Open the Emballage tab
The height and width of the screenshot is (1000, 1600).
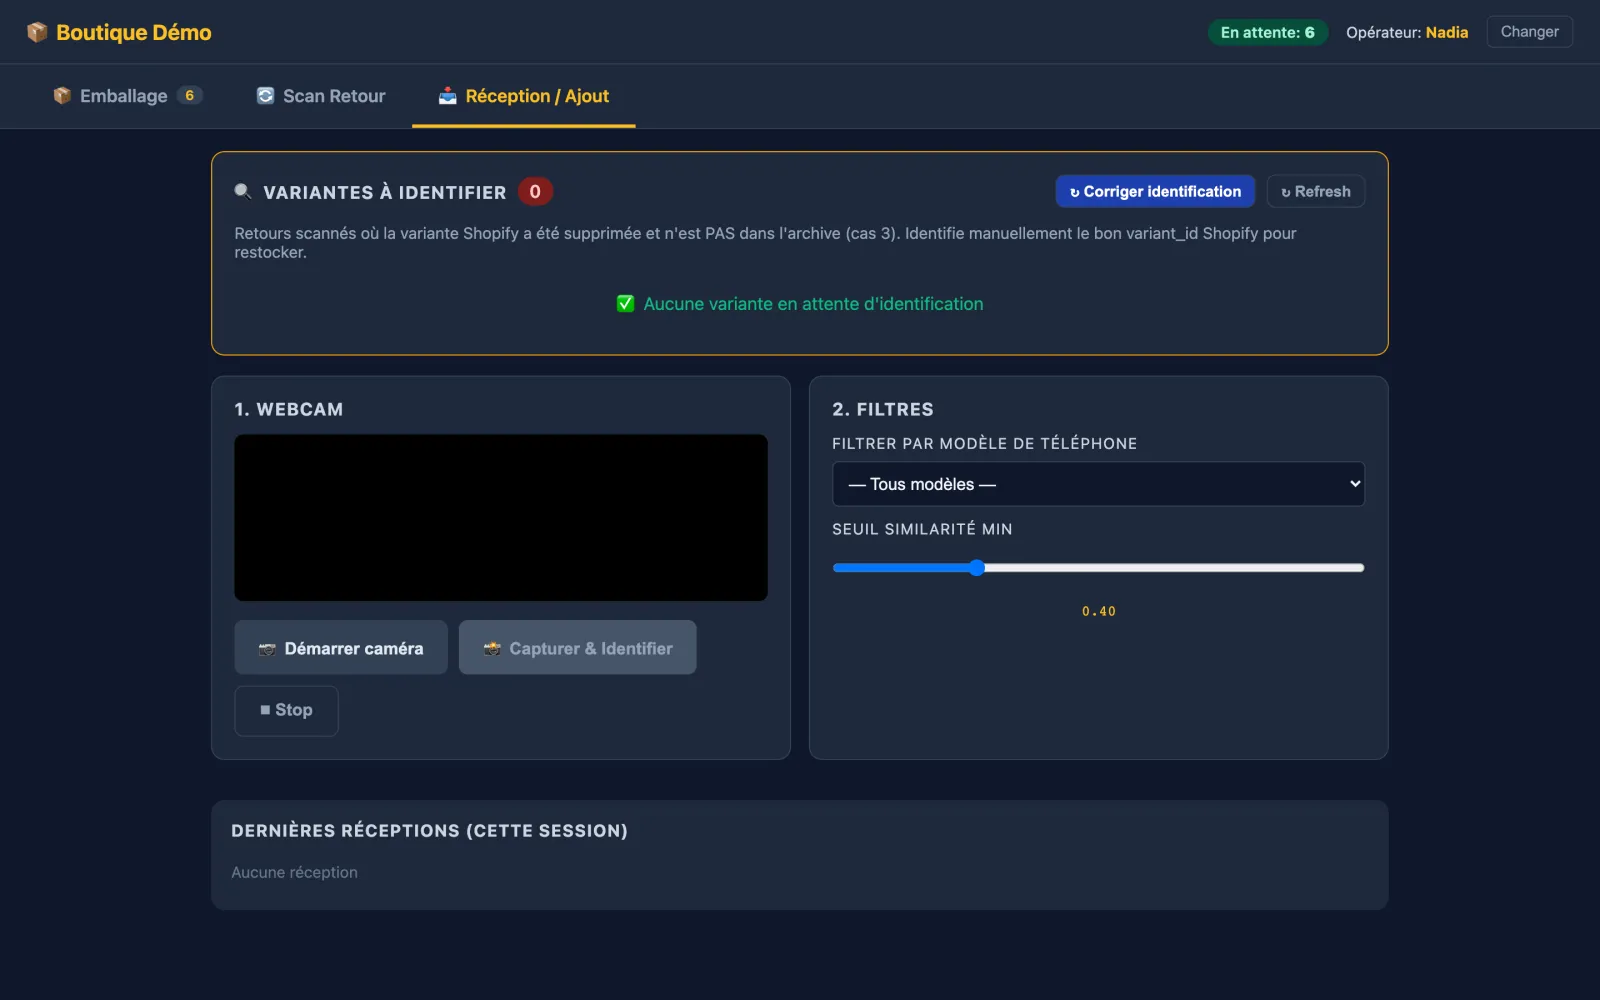pos(128,96)
